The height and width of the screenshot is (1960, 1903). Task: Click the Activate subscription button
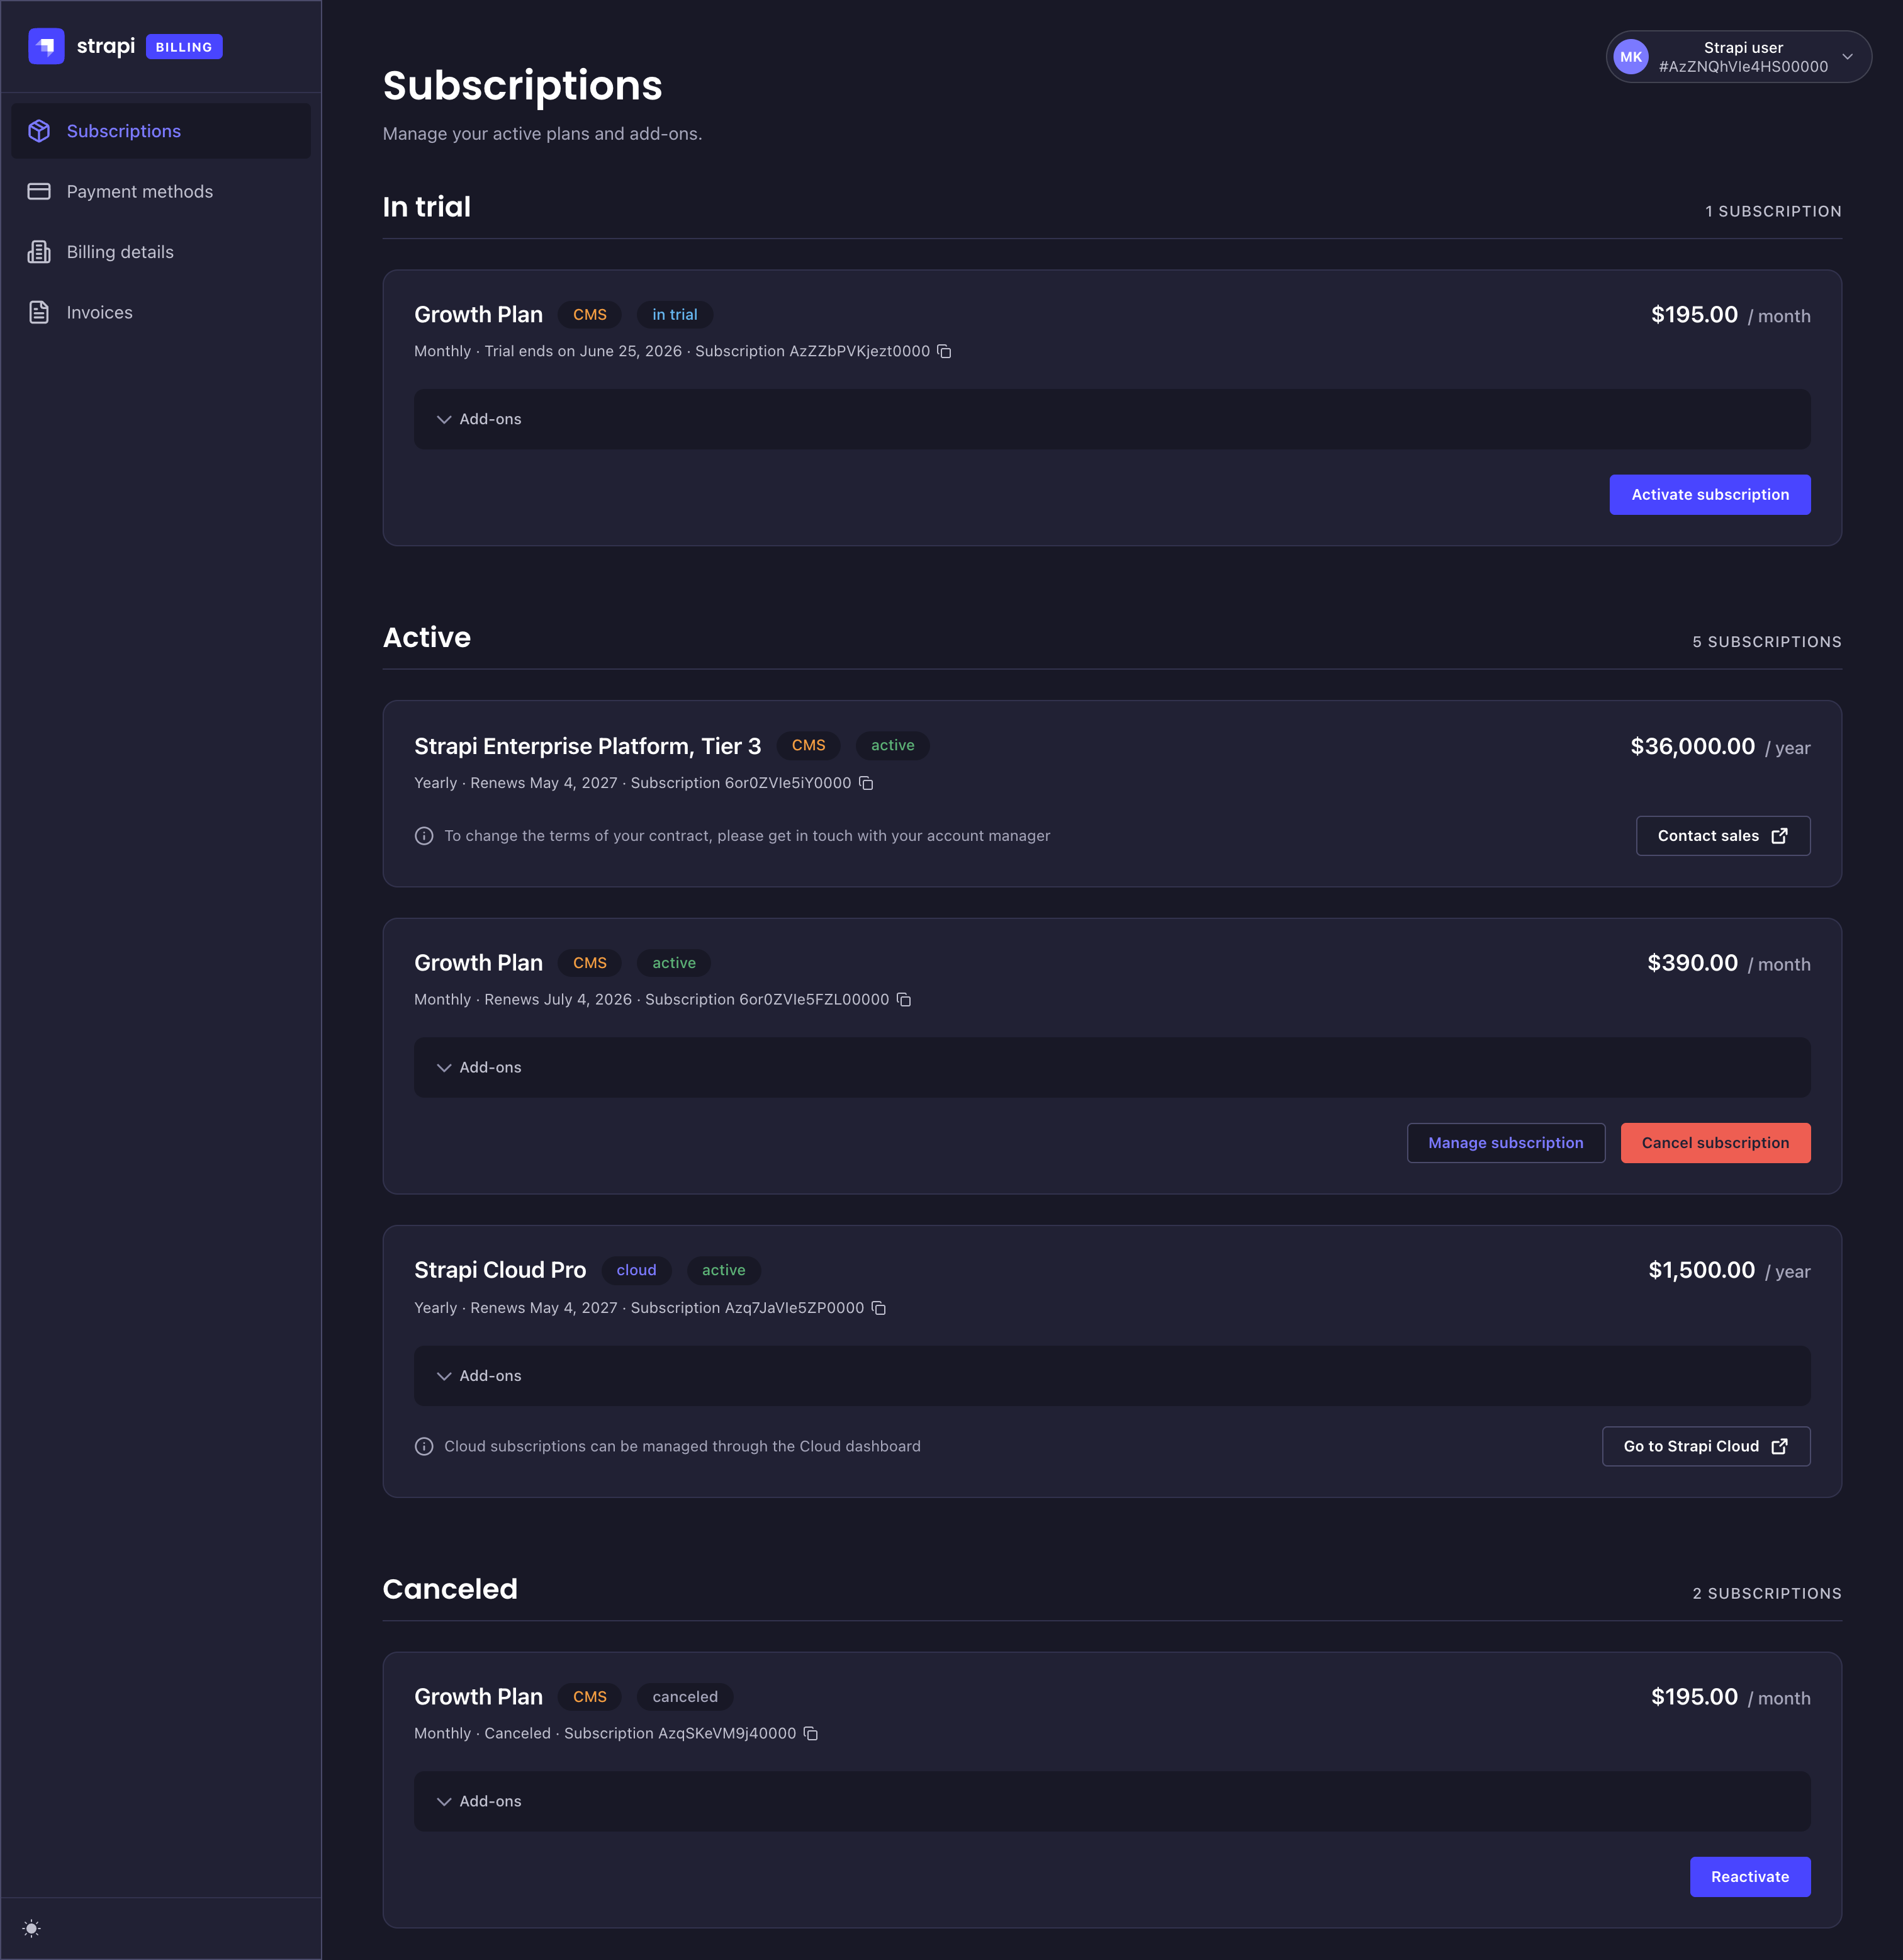(1710, 494)
